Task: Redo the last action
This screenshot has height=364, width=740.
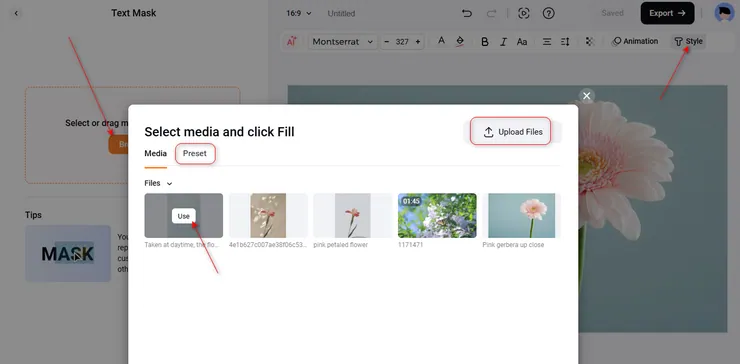Action: [x=491, y=13]
